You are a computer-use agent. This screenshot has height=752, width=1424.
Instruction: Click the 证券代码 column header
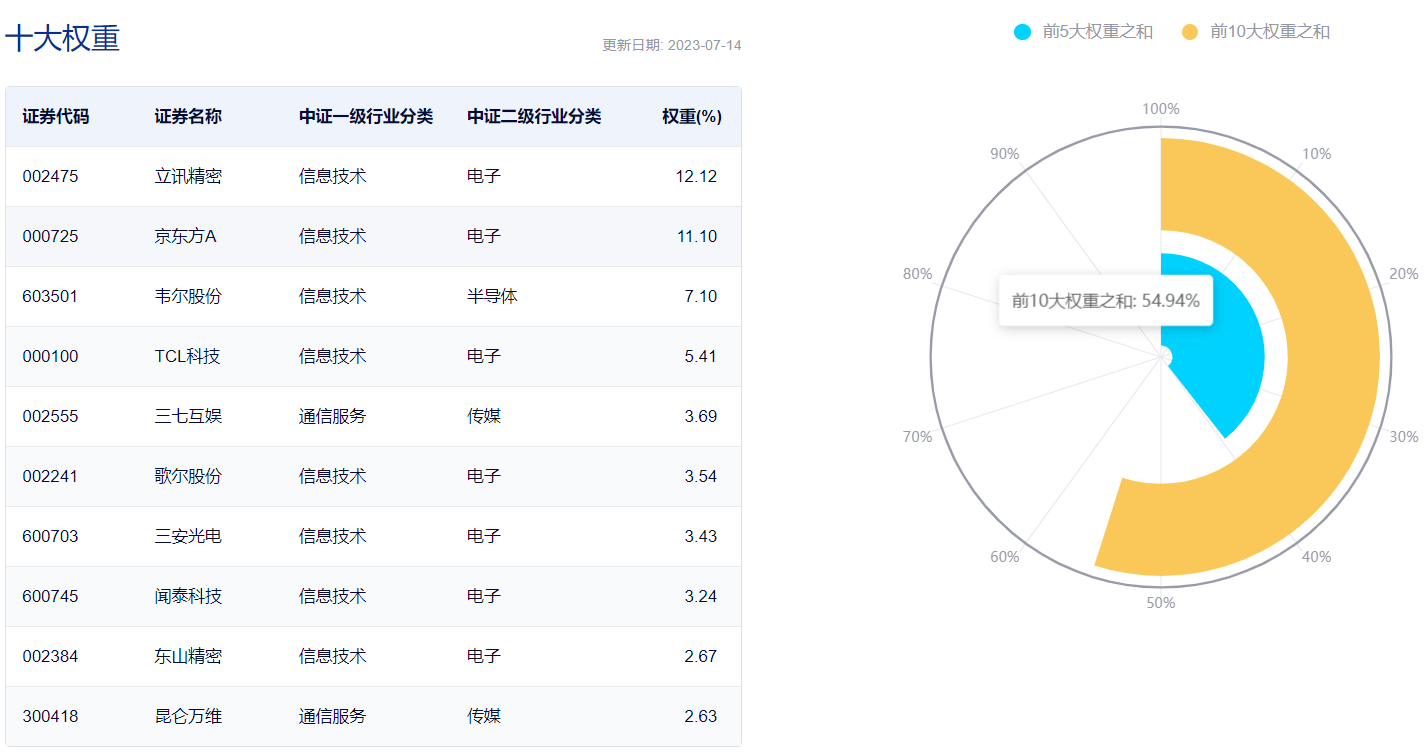pyautogui.click(x=56, y=117)
